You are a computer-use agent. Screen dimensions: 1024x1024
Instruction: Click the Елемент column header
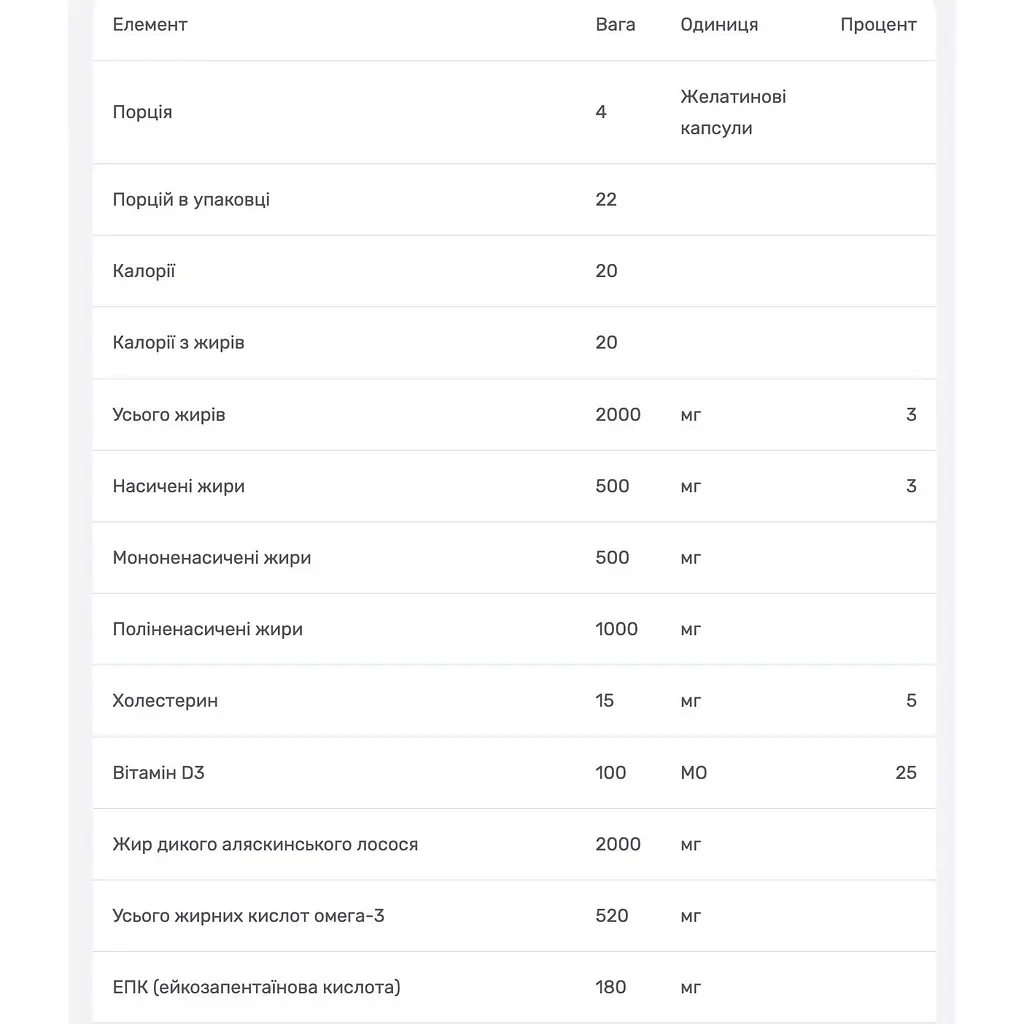[x=150, y=25]
